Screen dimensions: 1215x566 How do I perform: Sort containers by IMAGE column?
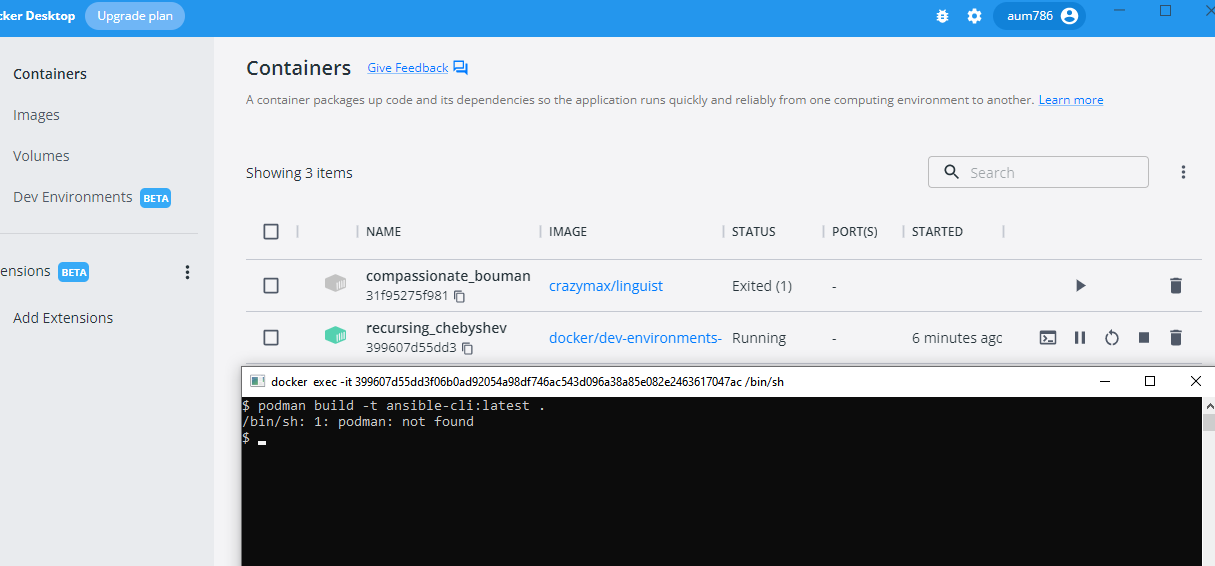[568, 231]
